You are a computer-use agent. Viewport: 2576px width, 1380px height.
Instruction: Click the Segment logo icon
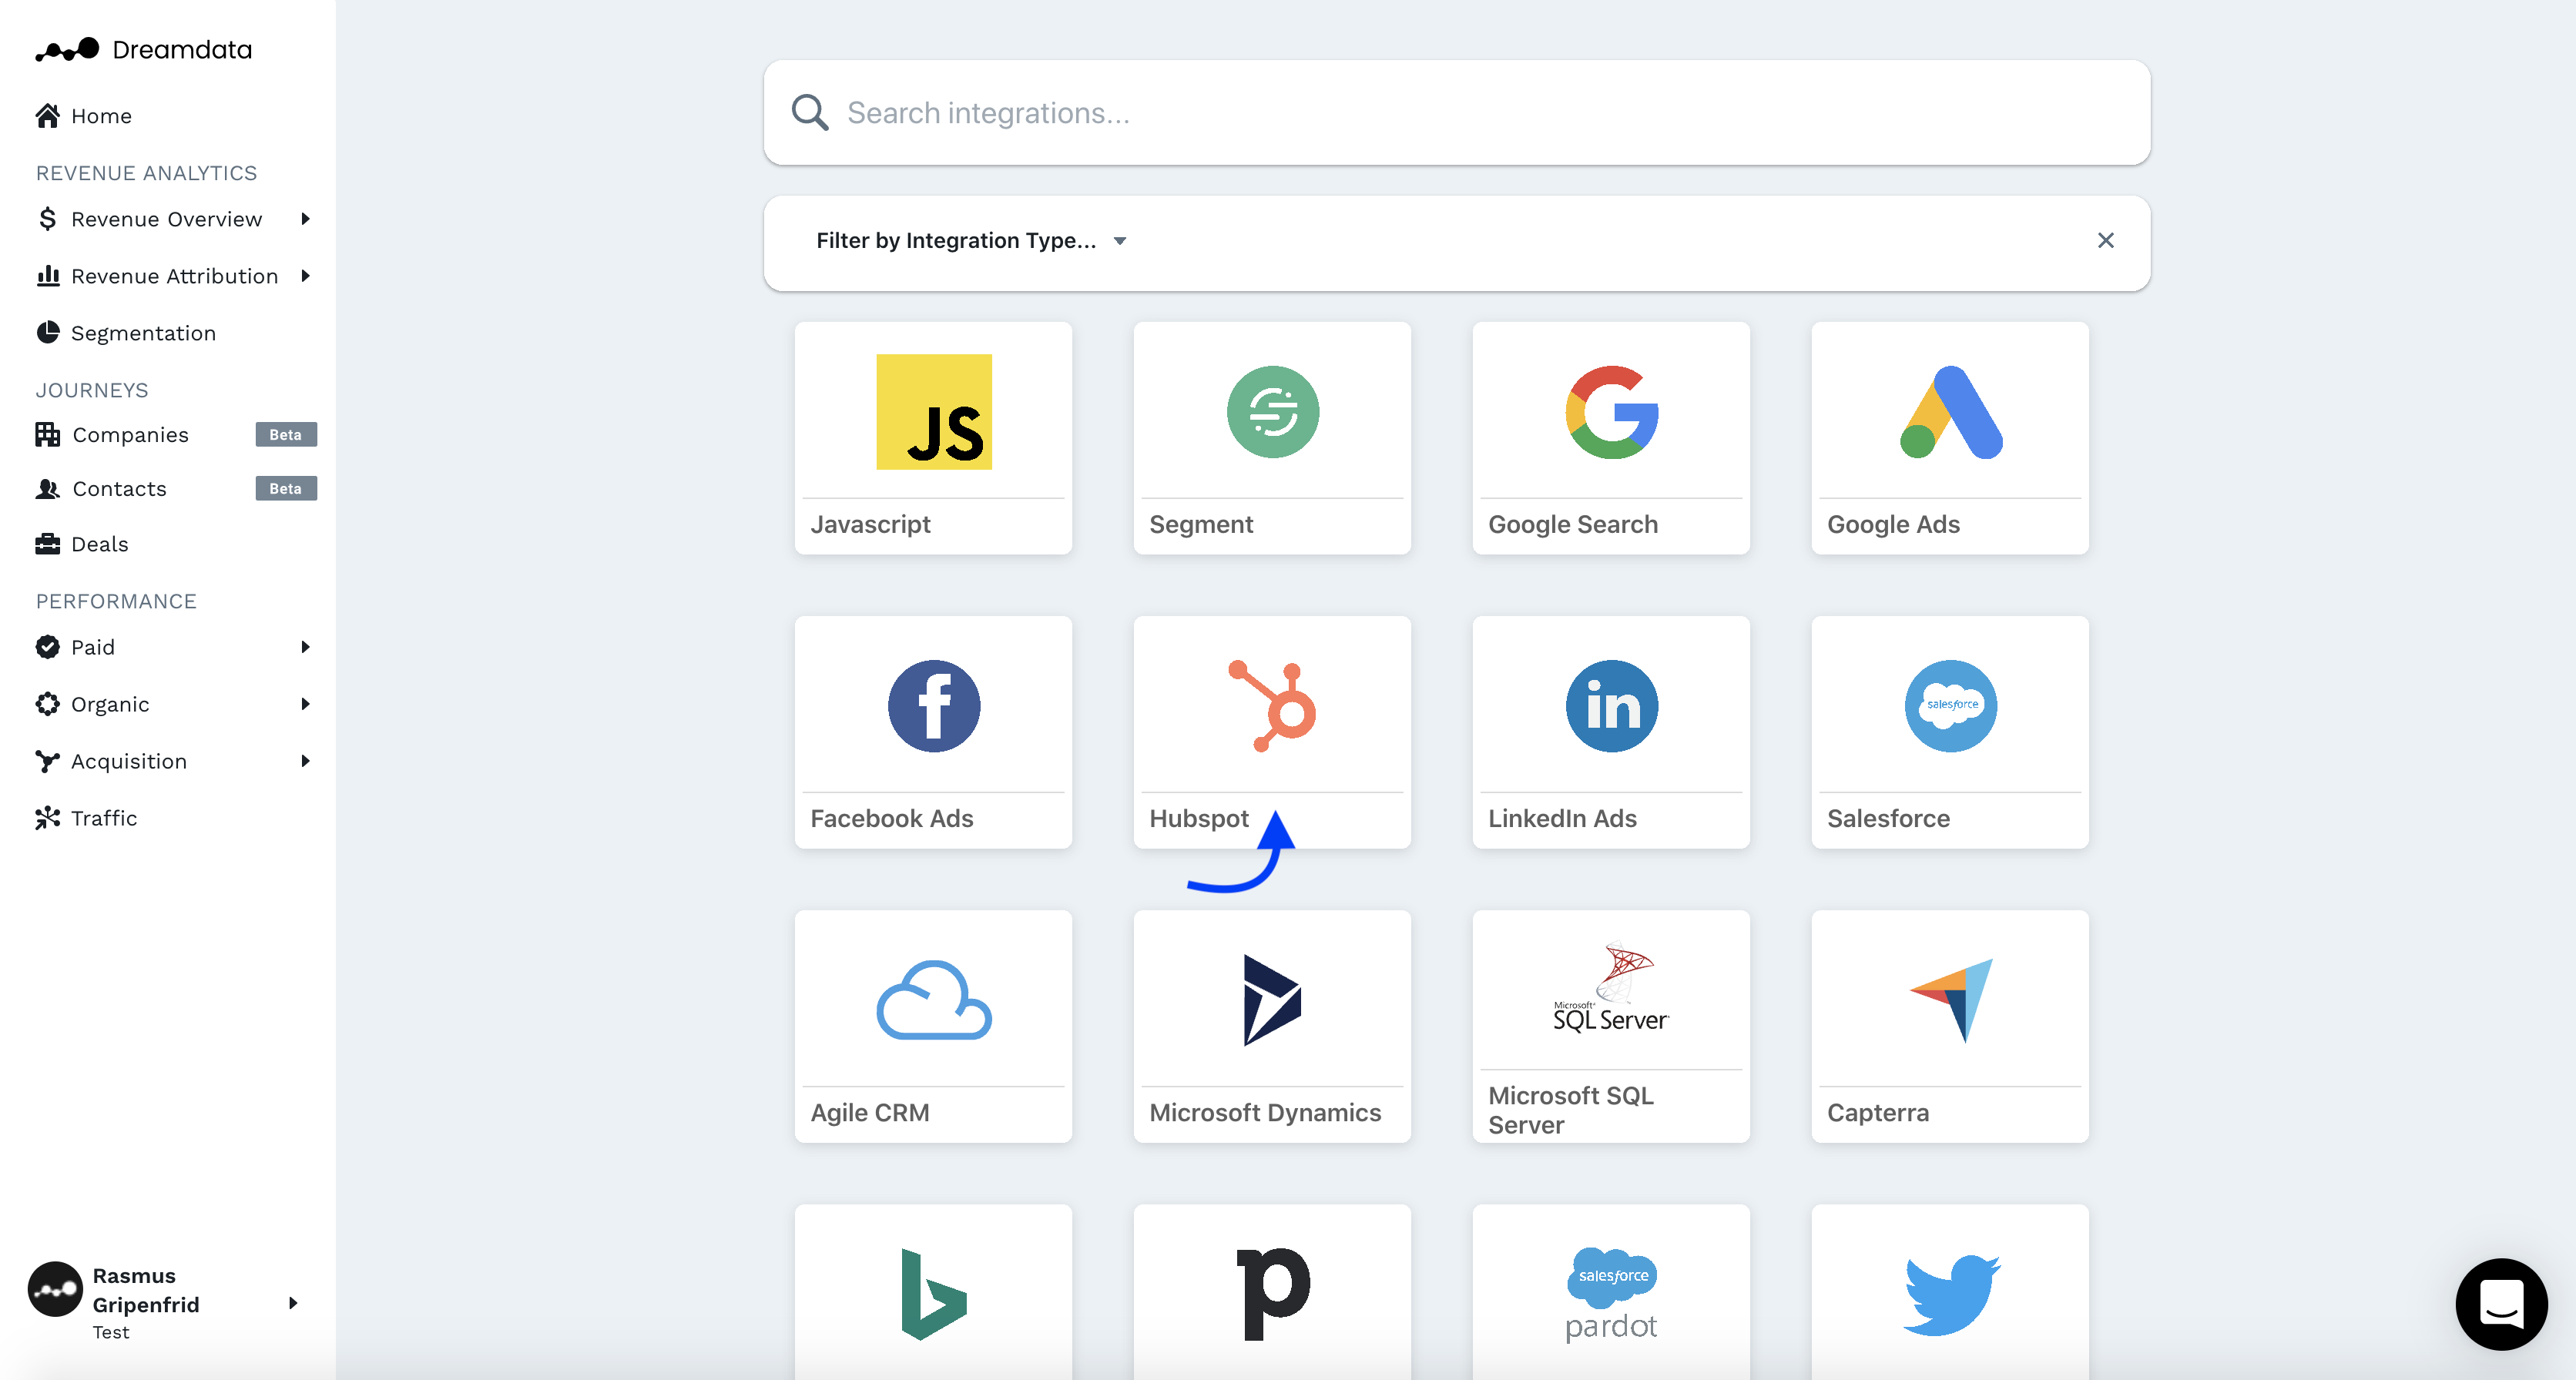[1272, 412]
